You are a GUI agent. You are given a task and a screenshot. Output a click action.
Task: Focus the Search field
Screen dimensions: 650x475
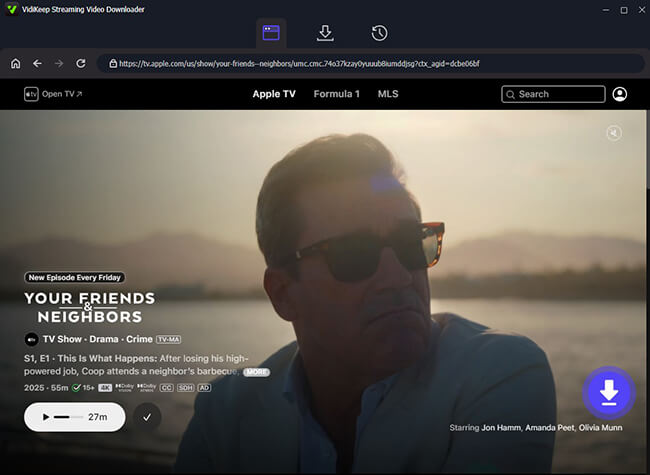pos(553,94)
